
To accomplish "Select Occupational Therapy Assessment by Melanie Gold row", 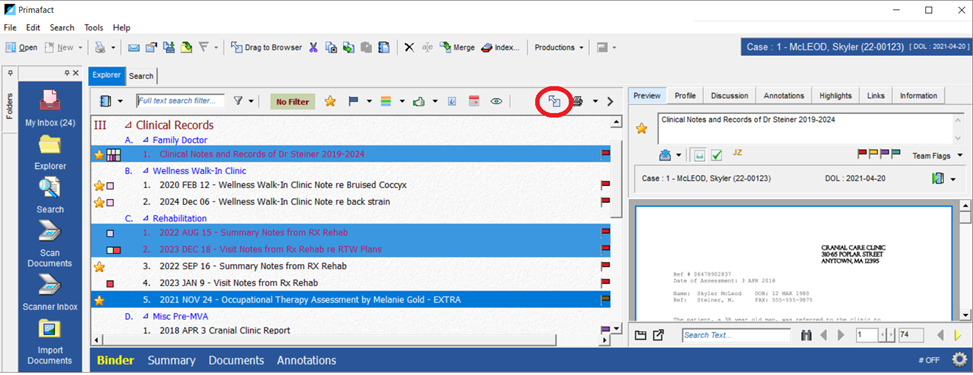I will [351, 300].
